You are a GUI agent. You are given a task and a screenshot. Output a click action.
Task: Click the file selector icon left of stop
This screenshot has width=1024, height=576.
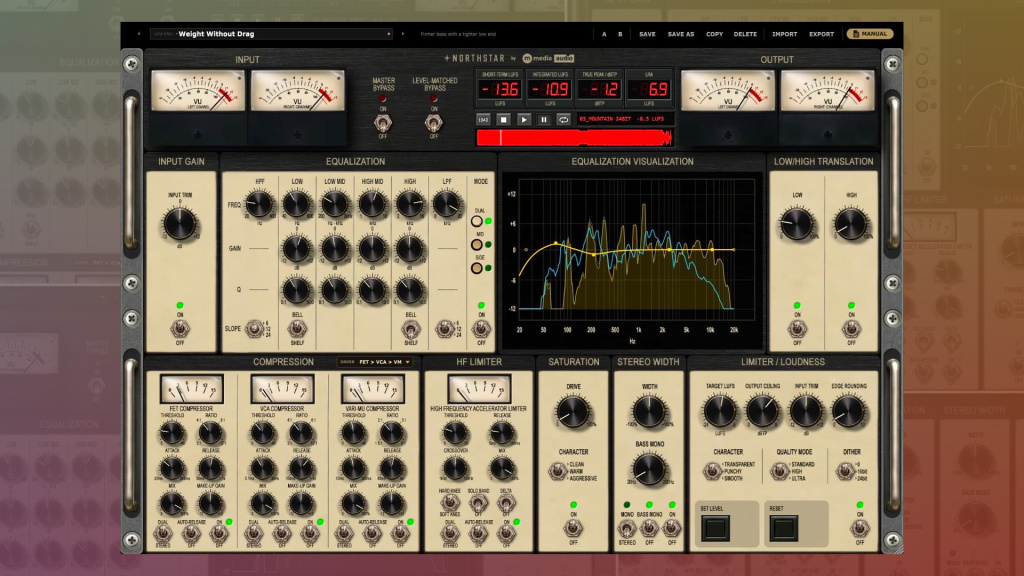coord(483,120)
